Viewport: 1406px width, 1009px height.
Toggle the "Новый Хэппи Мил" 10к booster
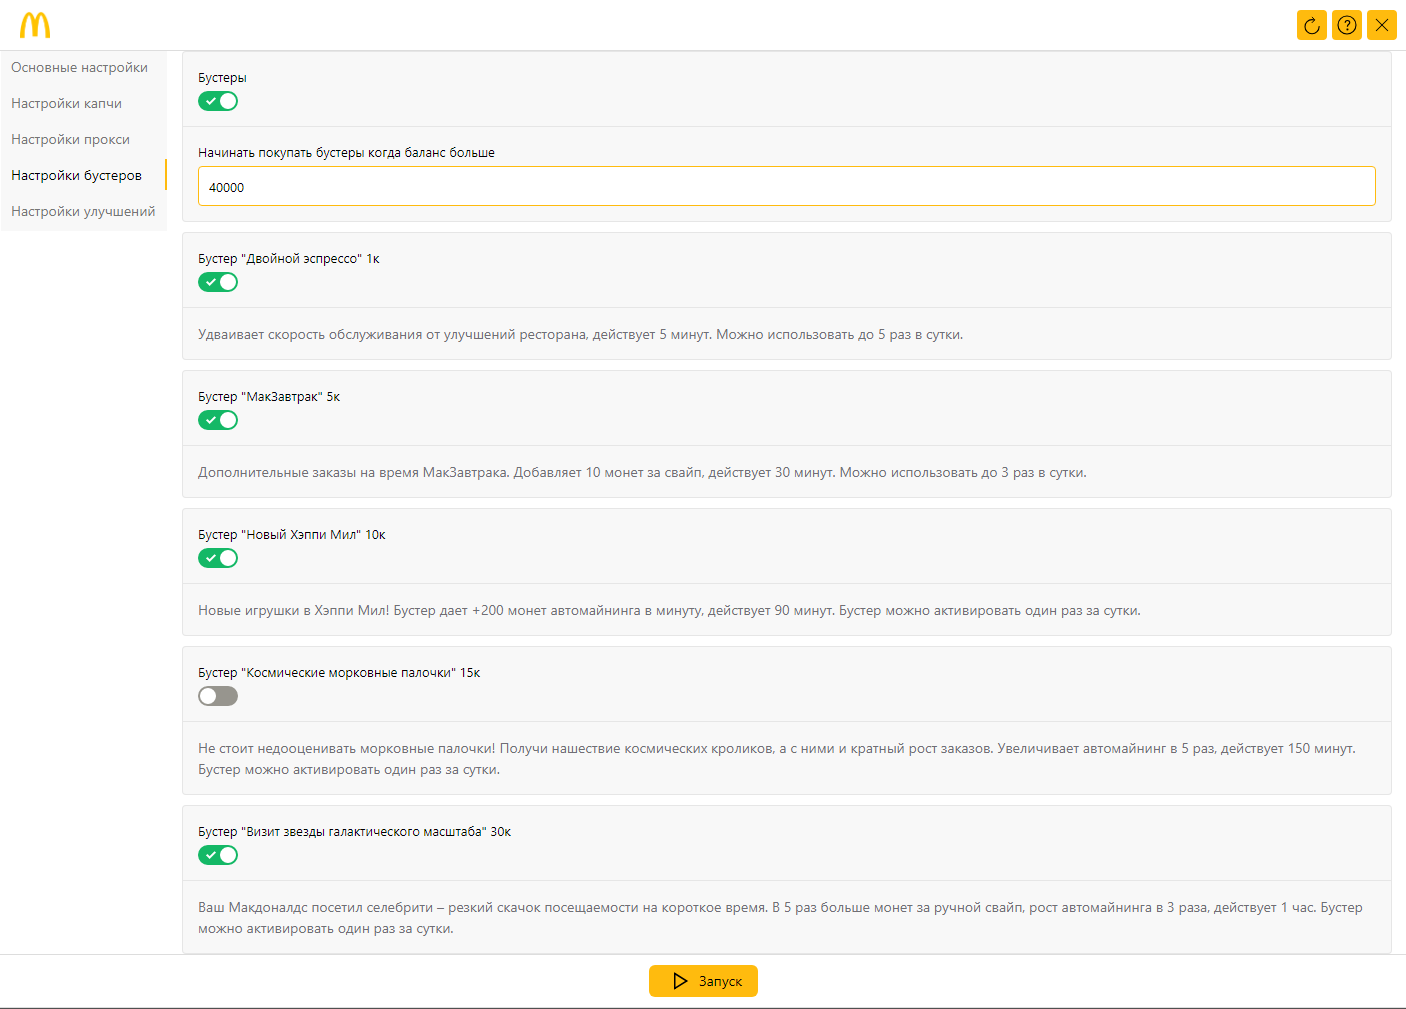click(x=218, y=558)
